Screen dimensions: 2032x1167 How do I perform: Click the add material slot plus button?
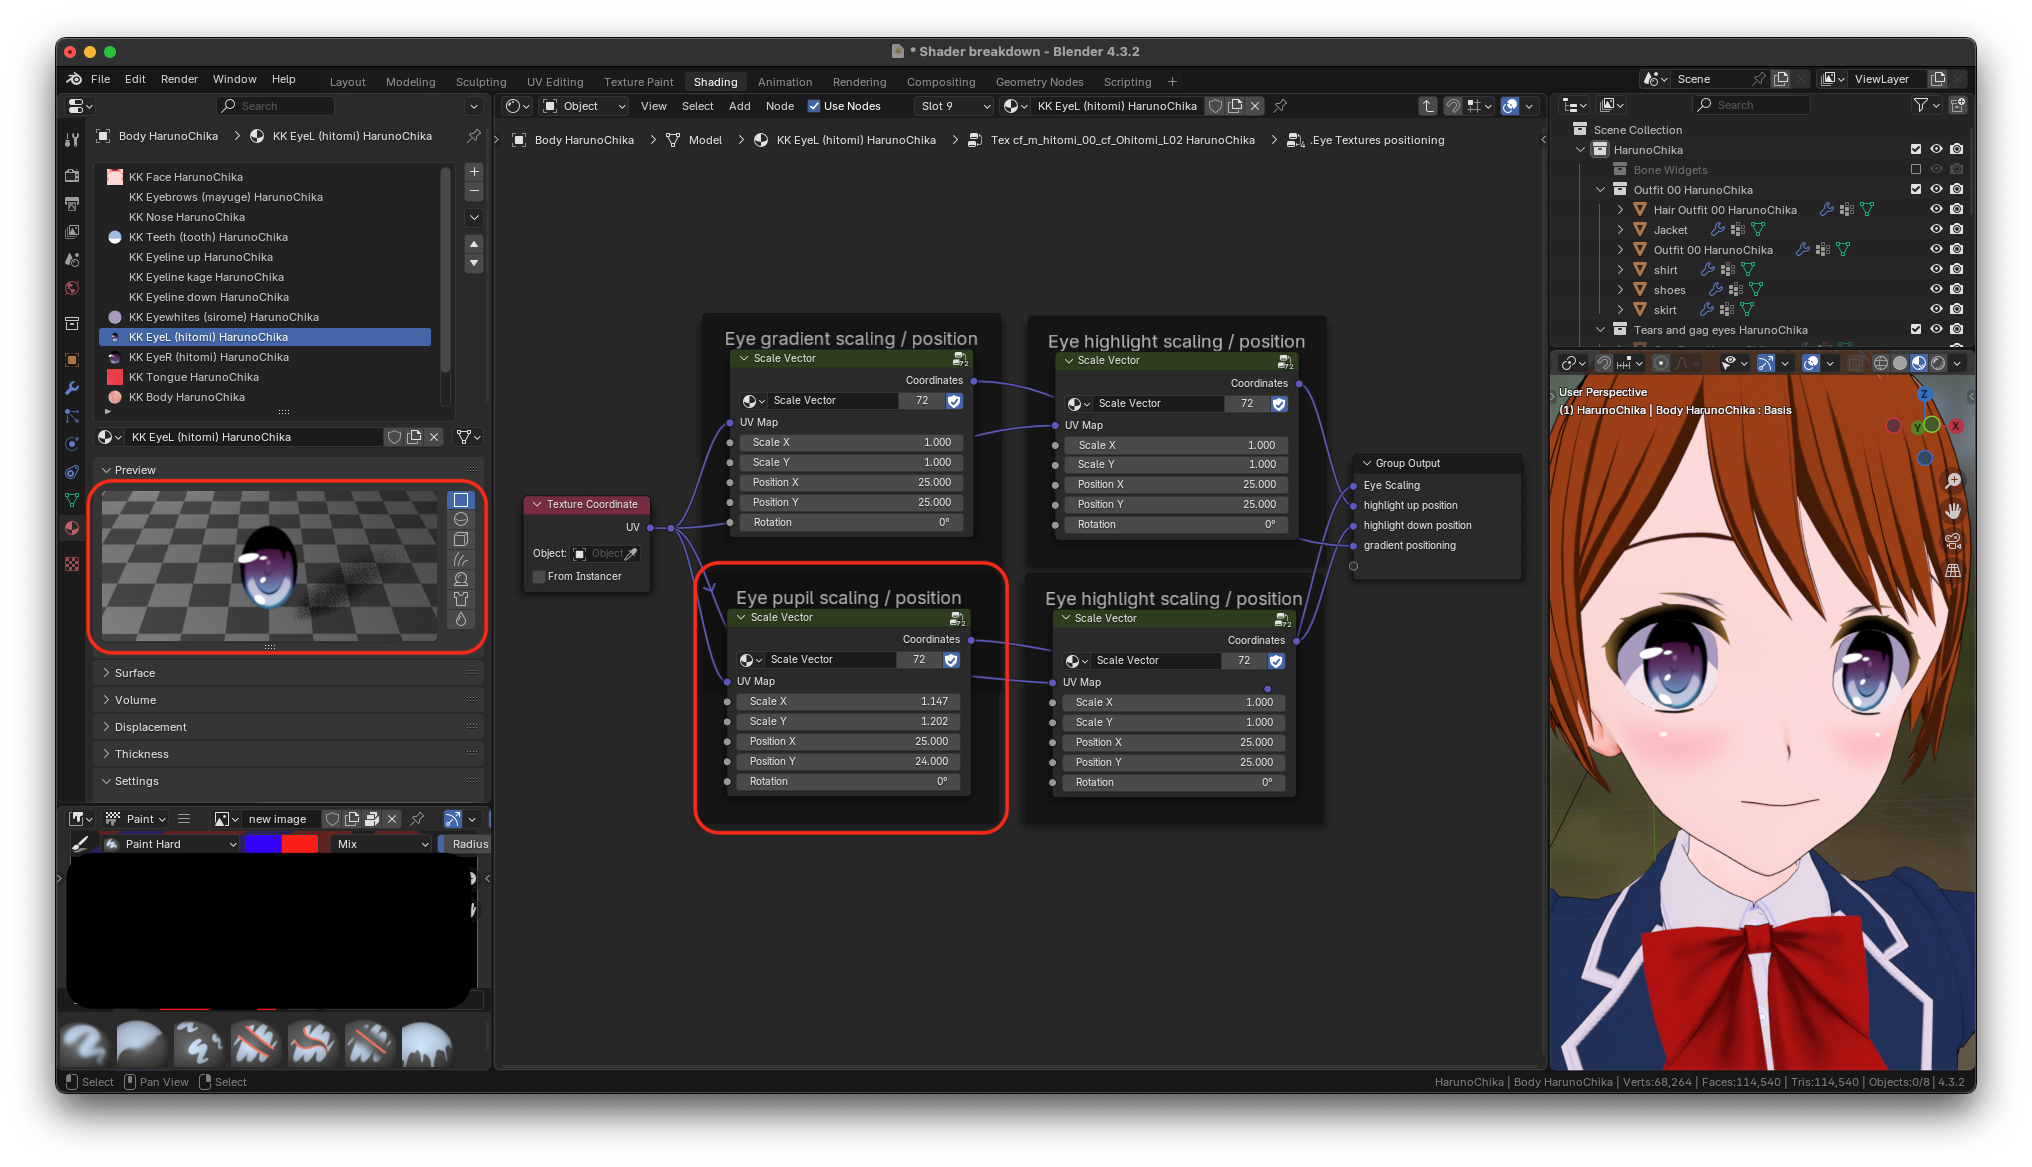[x=474, y=172]
